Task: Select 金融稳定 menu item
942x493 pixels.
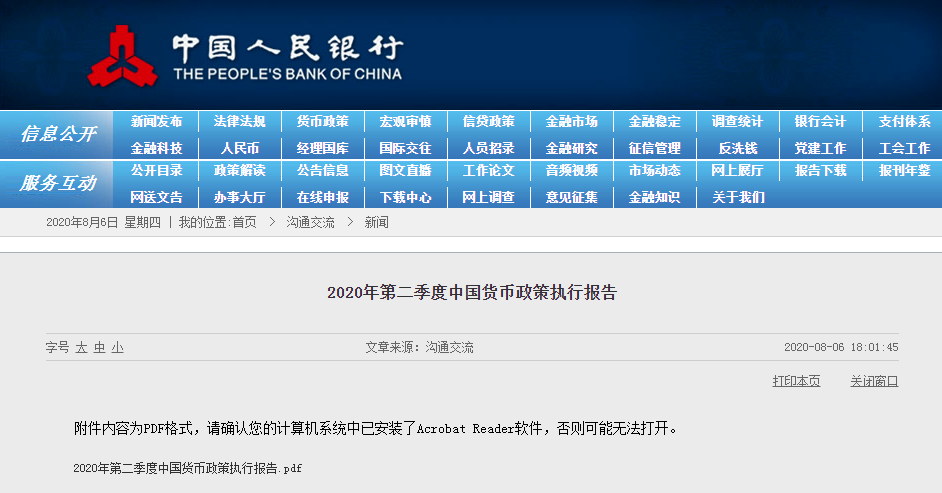Action: click(x=654, y=121)
